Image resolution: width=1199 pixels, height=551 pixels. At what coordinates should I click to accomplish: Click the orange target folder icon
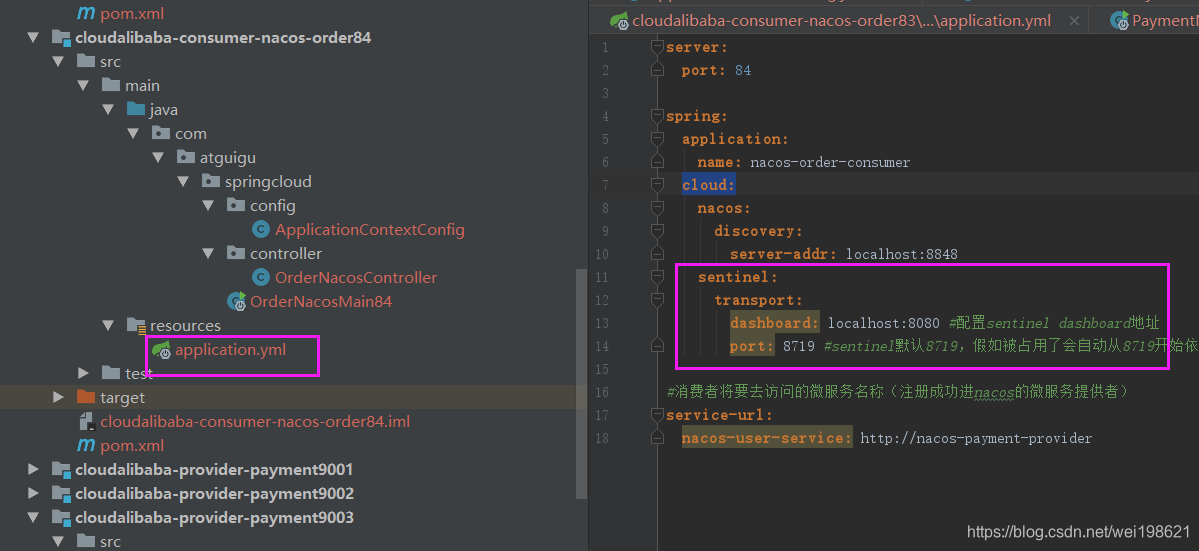click(86, 397)
